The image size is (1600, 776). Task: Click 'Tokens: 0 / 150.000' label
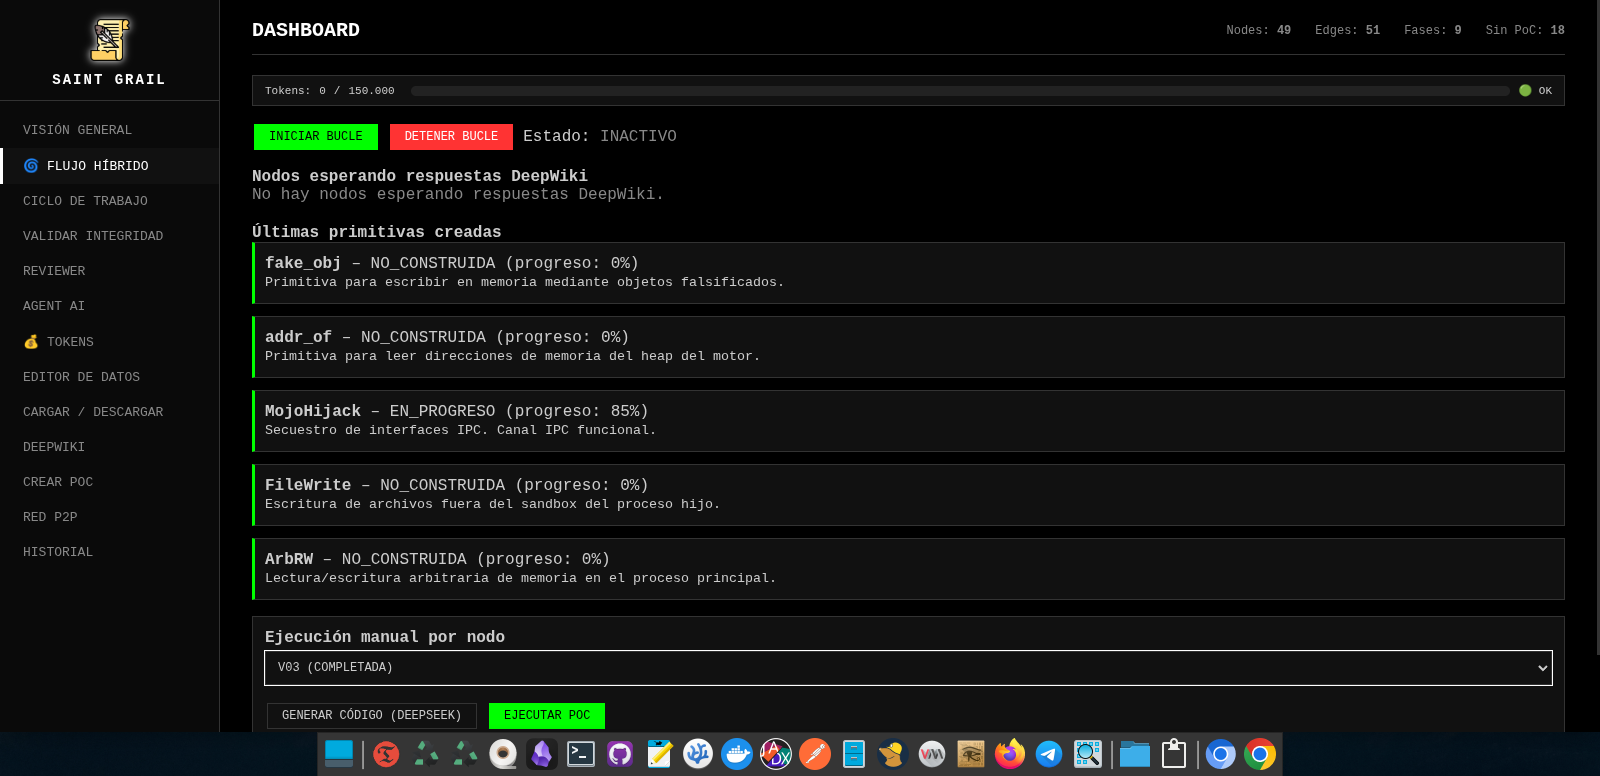(x=330, y=91)
